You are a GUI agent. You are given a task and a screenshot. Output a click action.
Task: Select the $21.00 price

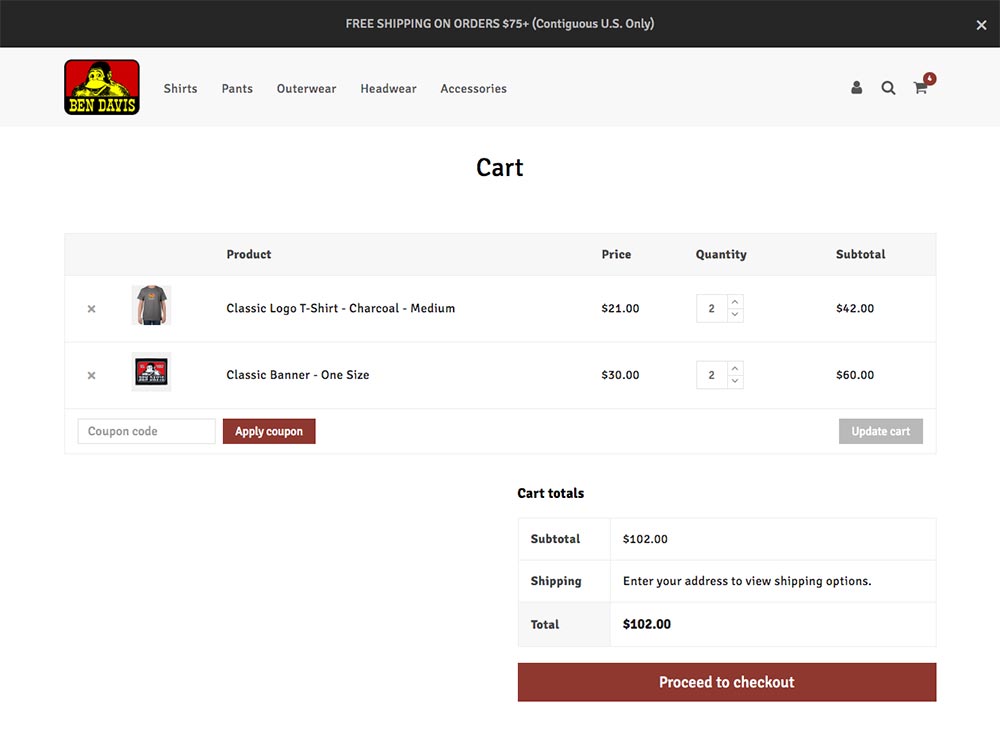620,309
